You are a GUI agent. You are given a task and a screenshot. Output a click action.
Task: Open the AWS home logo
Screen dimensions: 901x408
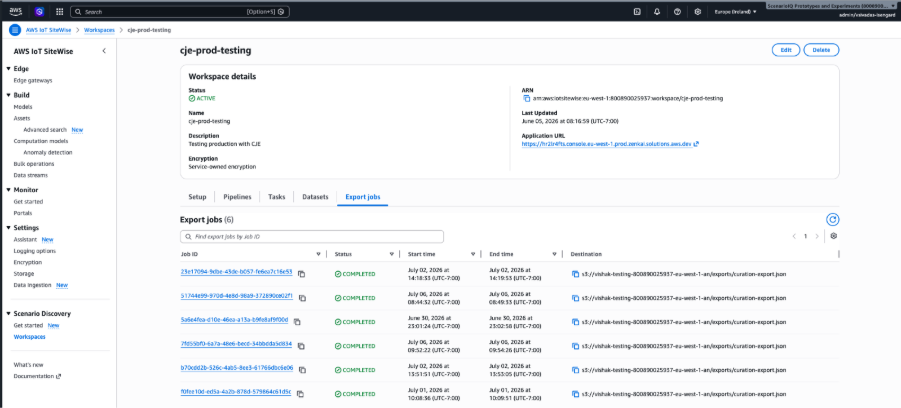(16, 11)
